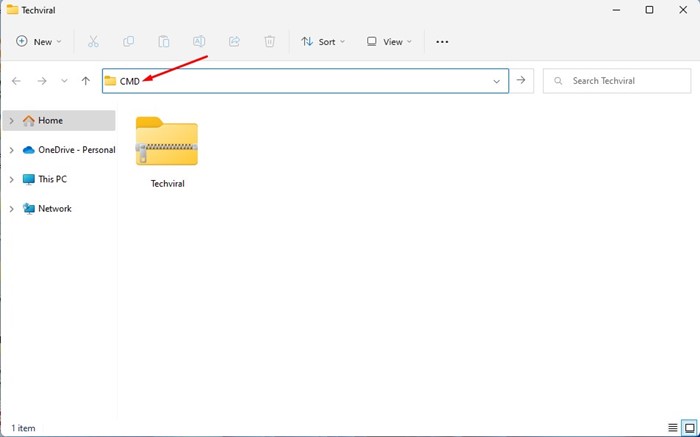
Task: Click the folder icon in address bar
Action: 110,81
